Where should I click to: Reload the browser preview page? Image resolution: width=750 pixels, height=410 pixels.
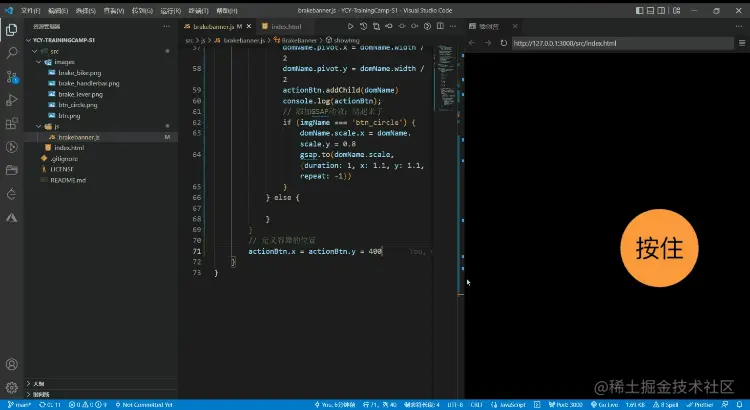(504, 43)
